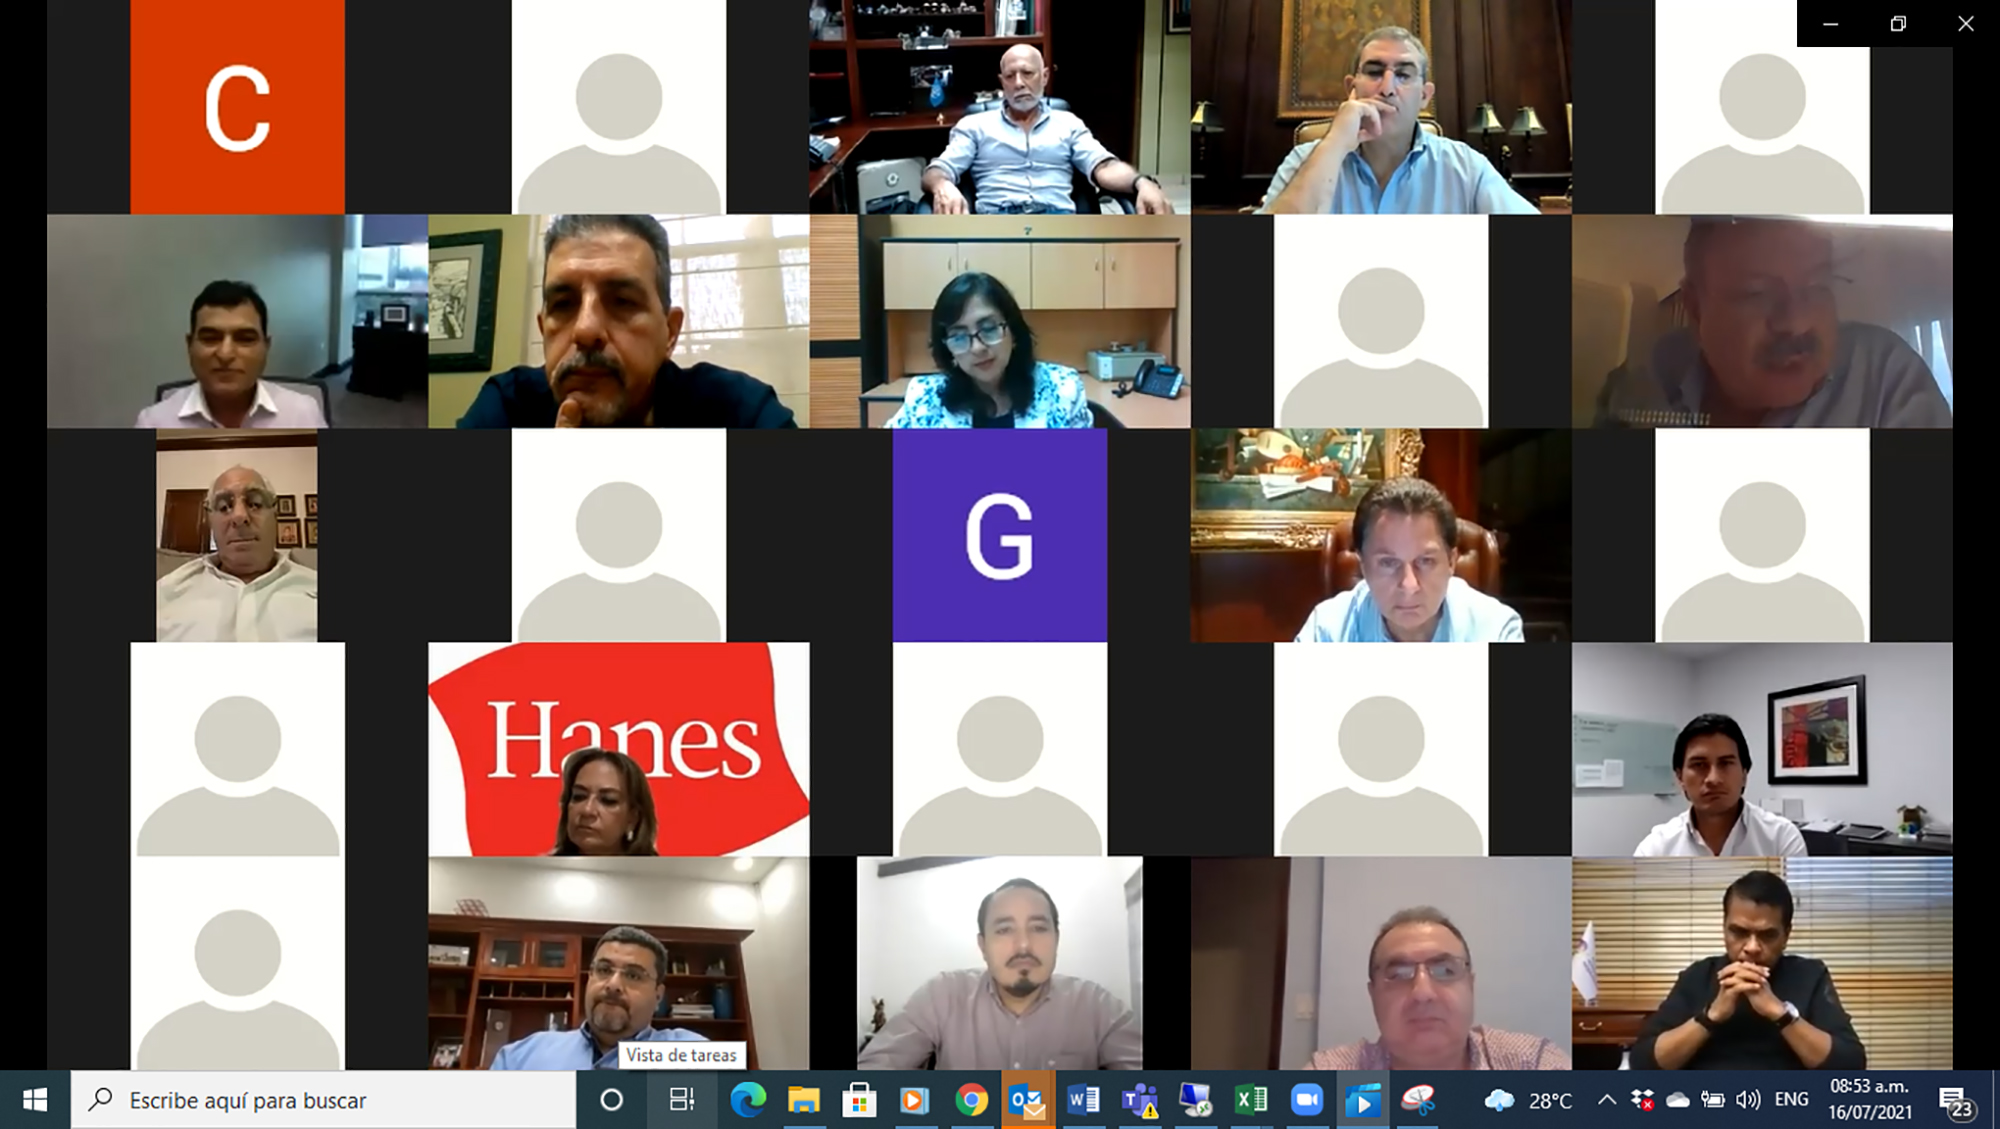The height and width of the screenshot is (1129, 2000).
Task: Select the white-bearded man seated in office chair
Action: click(1000, 106)
